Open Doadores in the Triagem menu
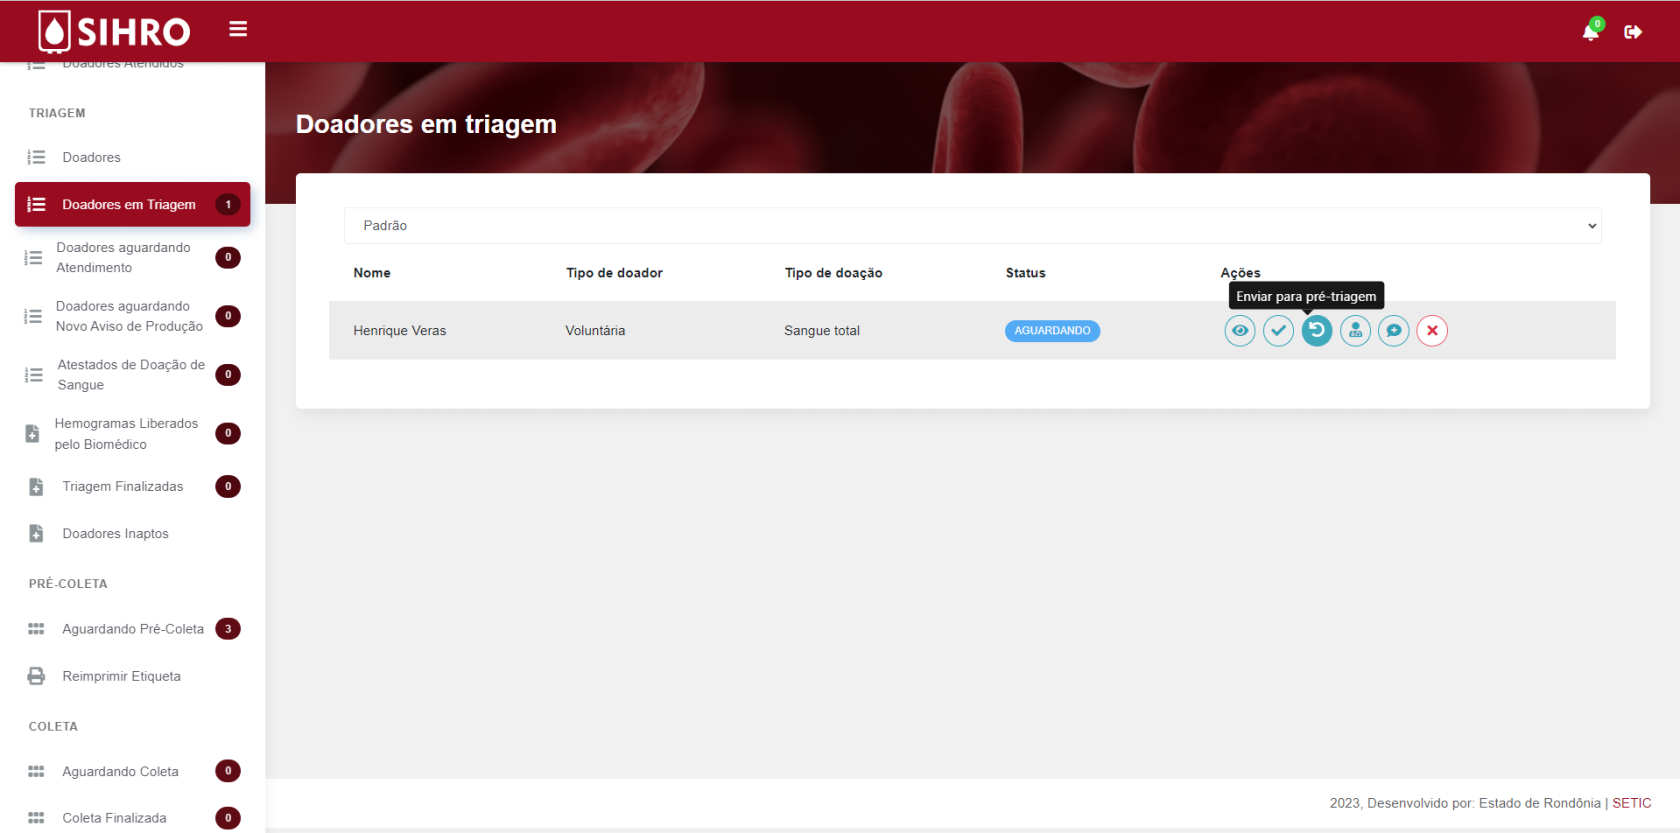 (x=132, y=157)
